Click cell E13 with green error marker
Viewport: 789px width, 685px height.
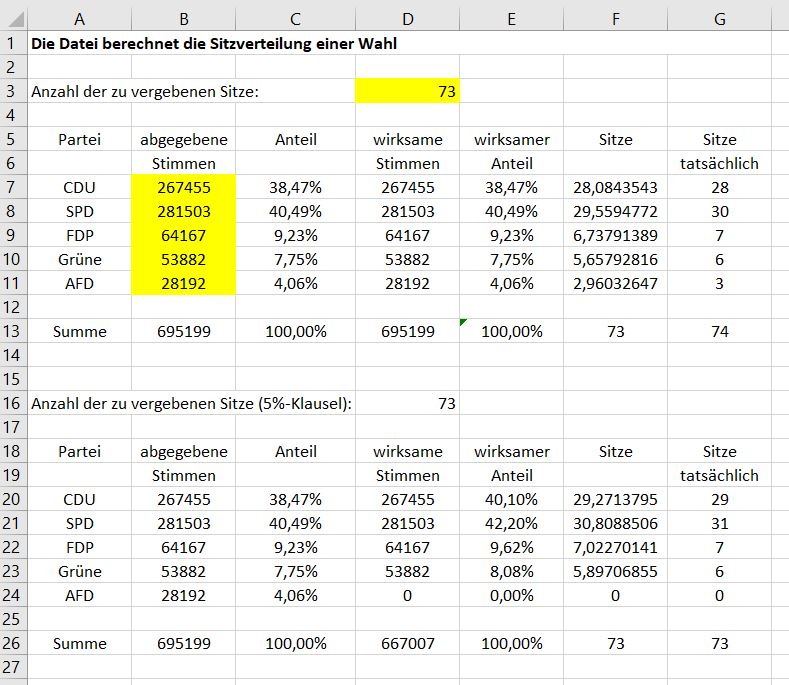pyautogui.click(x=511, y=331)
